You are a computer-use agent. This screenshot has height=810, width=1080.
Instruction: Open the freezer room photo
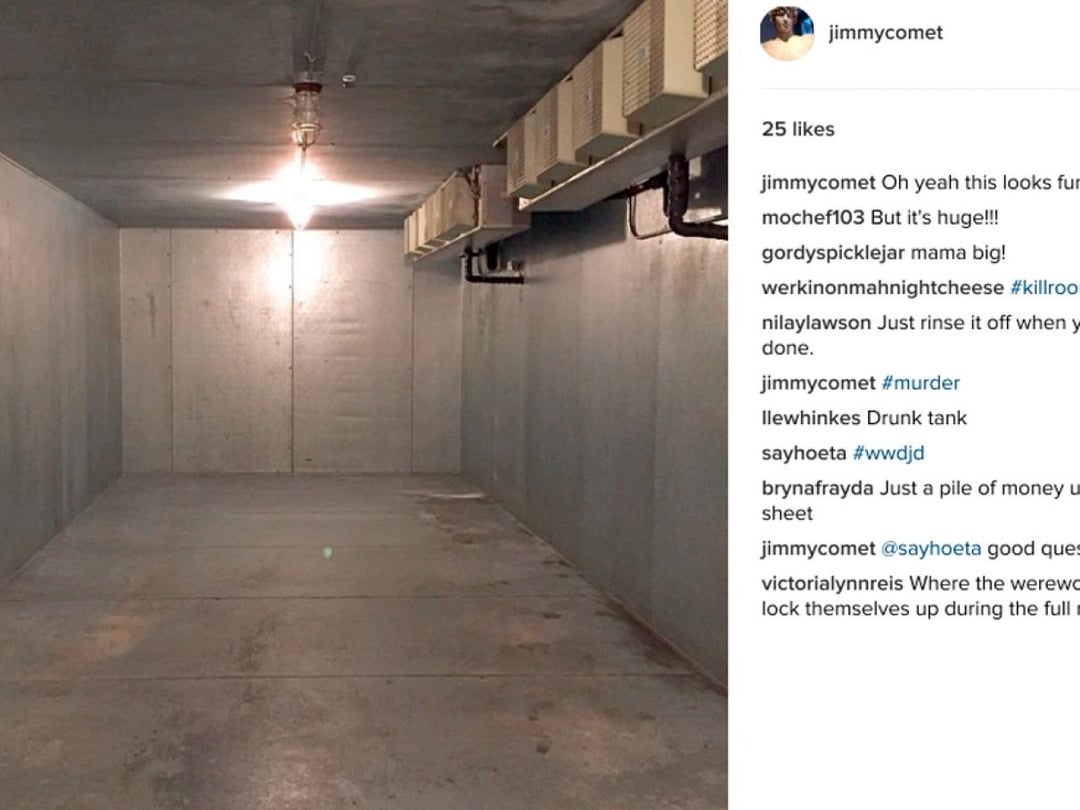pyautogui.click(x=364, y=405)
